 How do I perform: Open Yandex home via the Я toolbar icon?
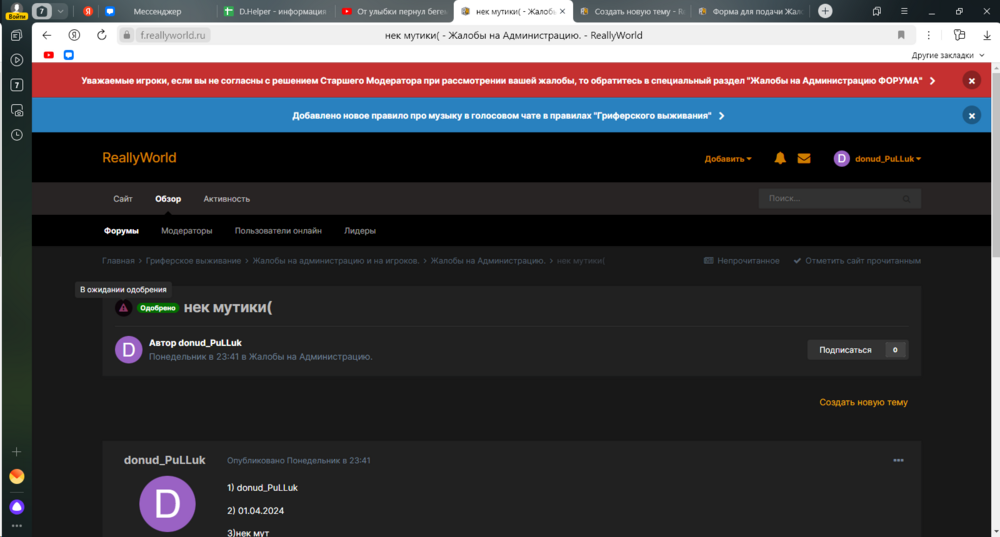[x=74, y=35]
